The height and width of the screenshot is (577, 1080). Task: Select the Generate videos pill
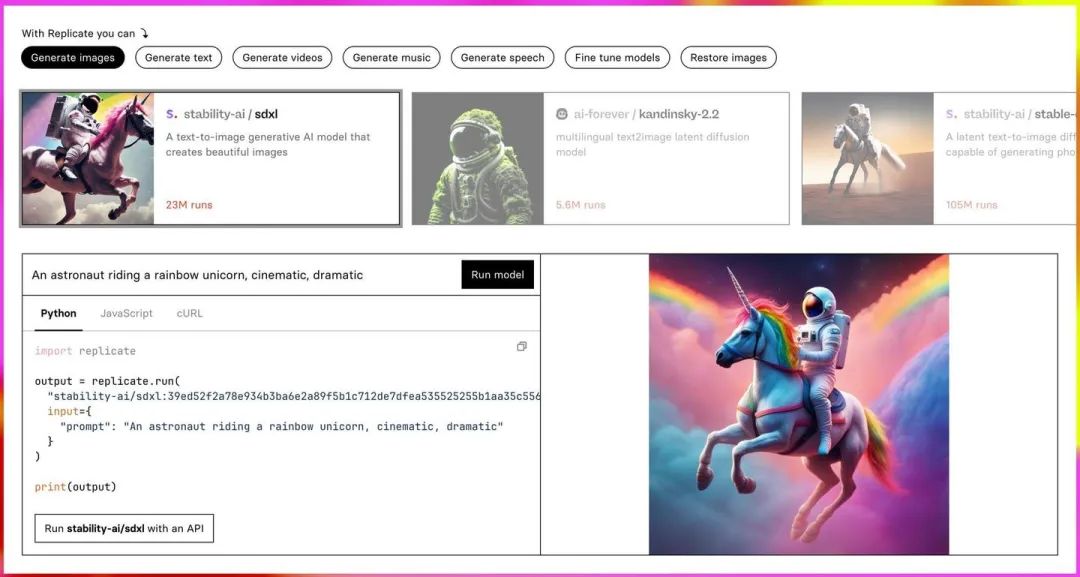point(283,58)
